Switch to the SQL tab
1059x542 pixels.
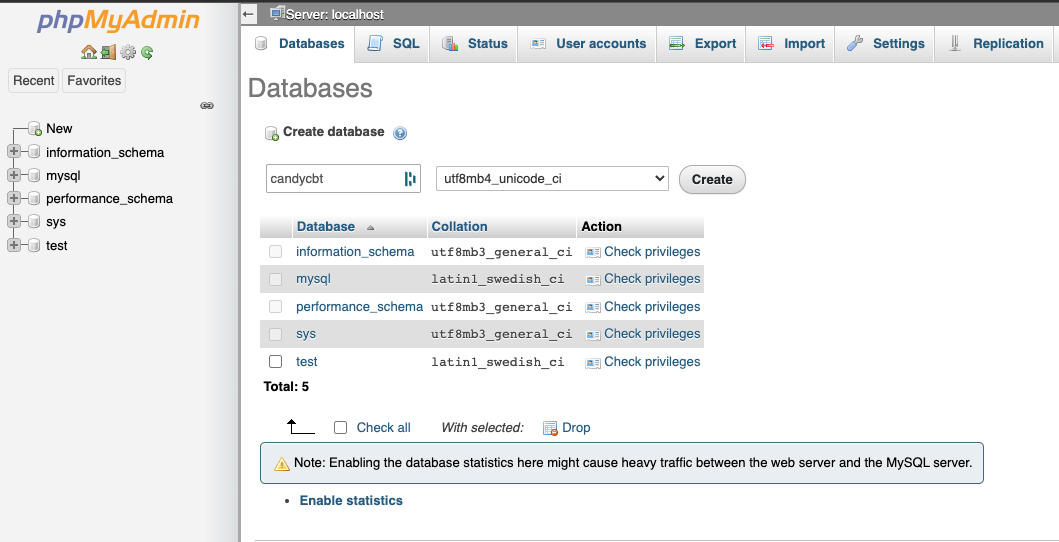click(392, 44)
